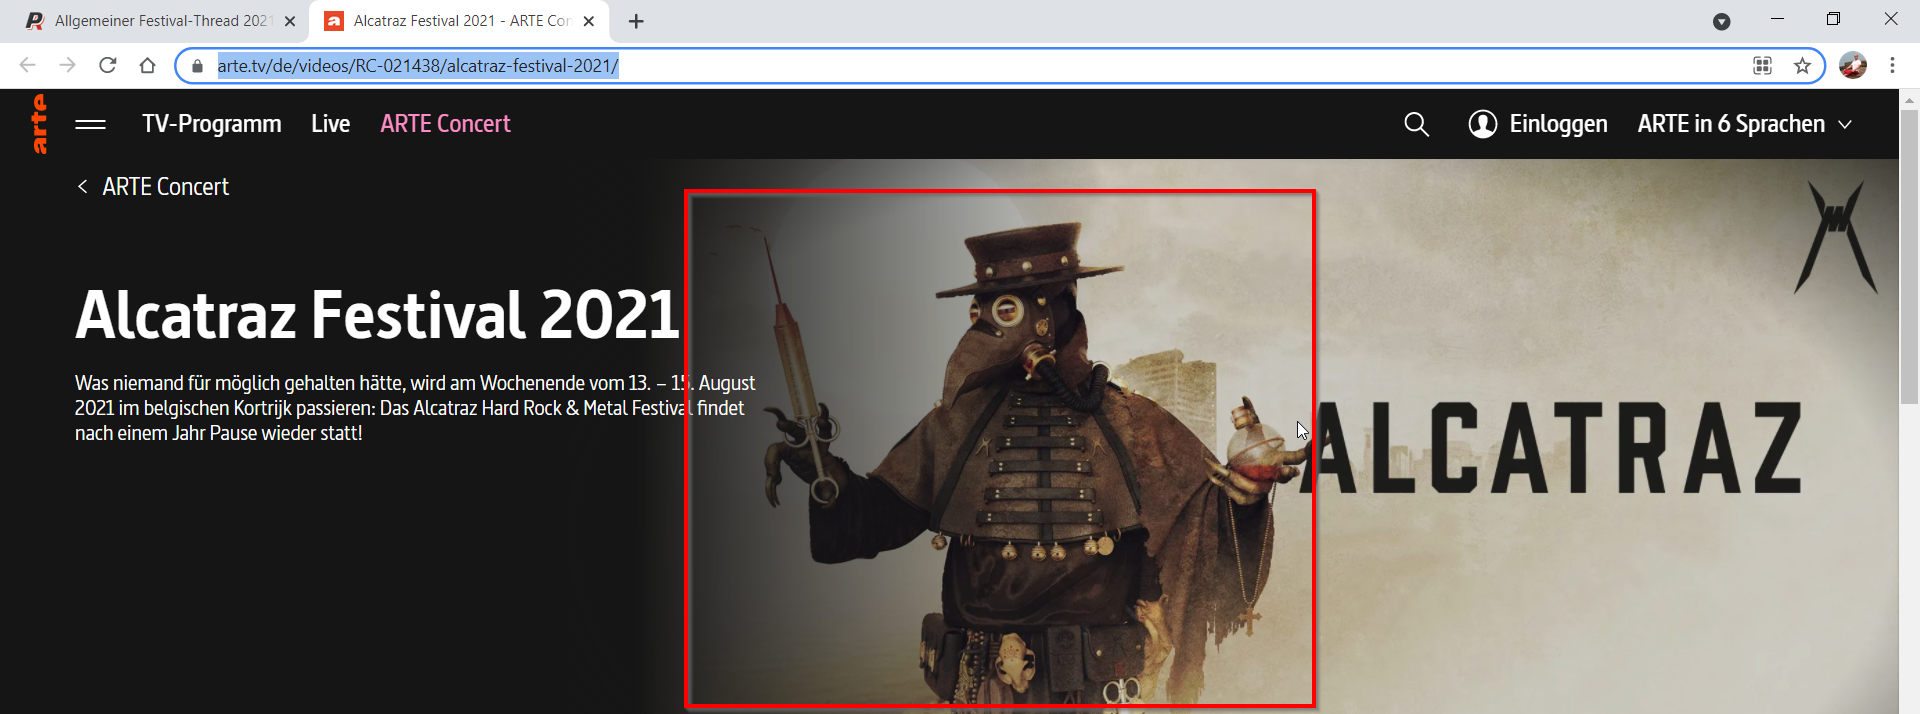This screenshot has width=1920, height=714.
Task: Go to the browser home page
Action: [148, 66]
